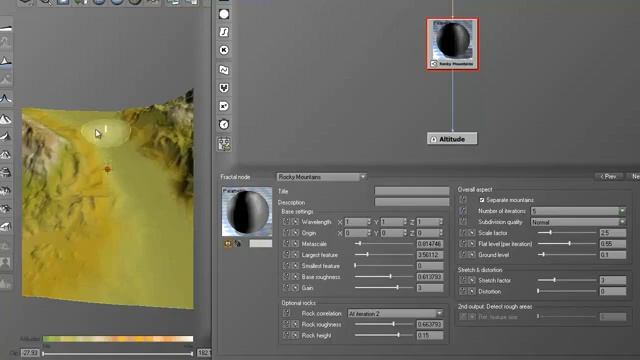Click the Rock roughness slider
Image resolution: width=640 pixels, height=360 pixels.
384,324
